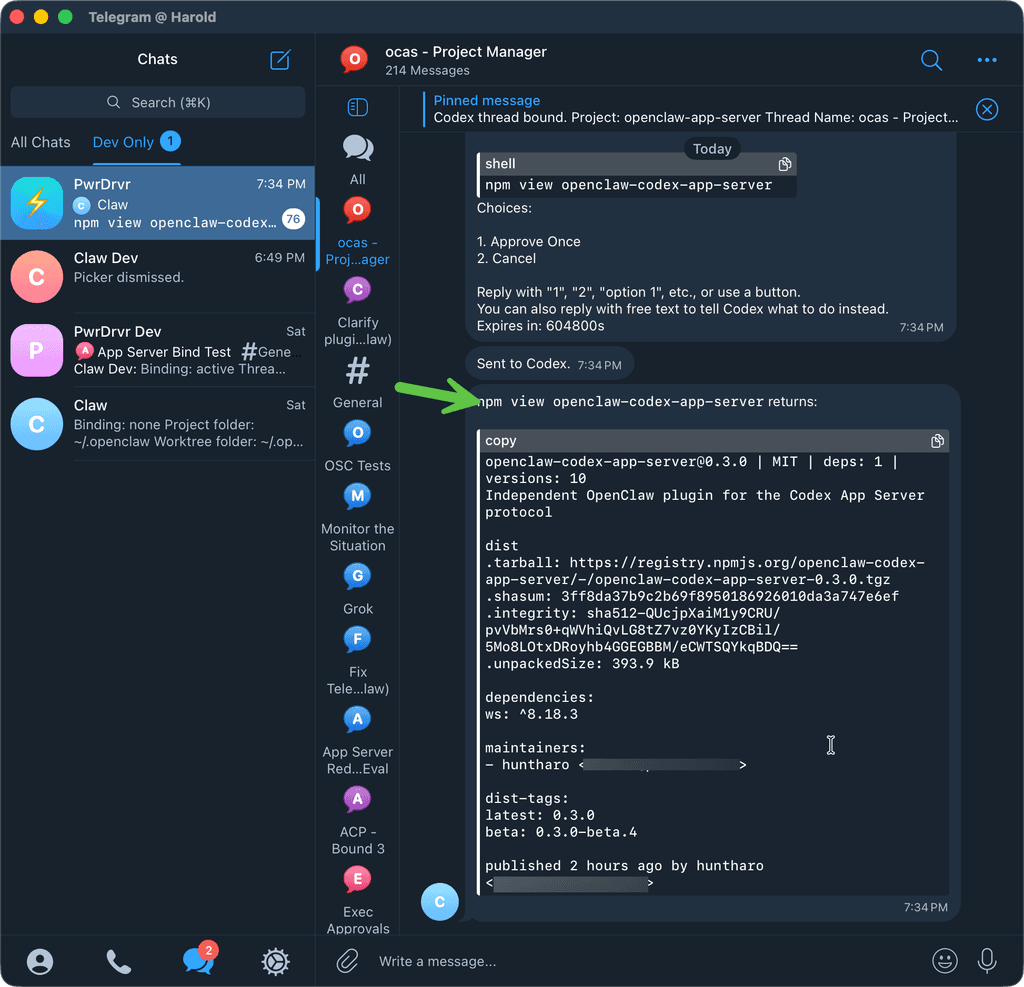
Task: Open the PwrDrvr Dev chat
Action: (x=157, y=349)
